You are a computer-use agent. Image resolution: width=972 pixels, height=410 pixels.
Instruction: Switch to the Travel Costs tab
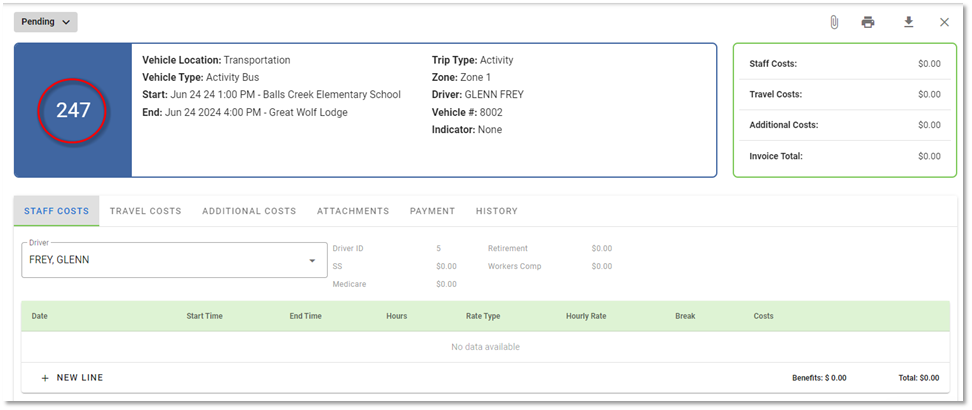[146, 211]
